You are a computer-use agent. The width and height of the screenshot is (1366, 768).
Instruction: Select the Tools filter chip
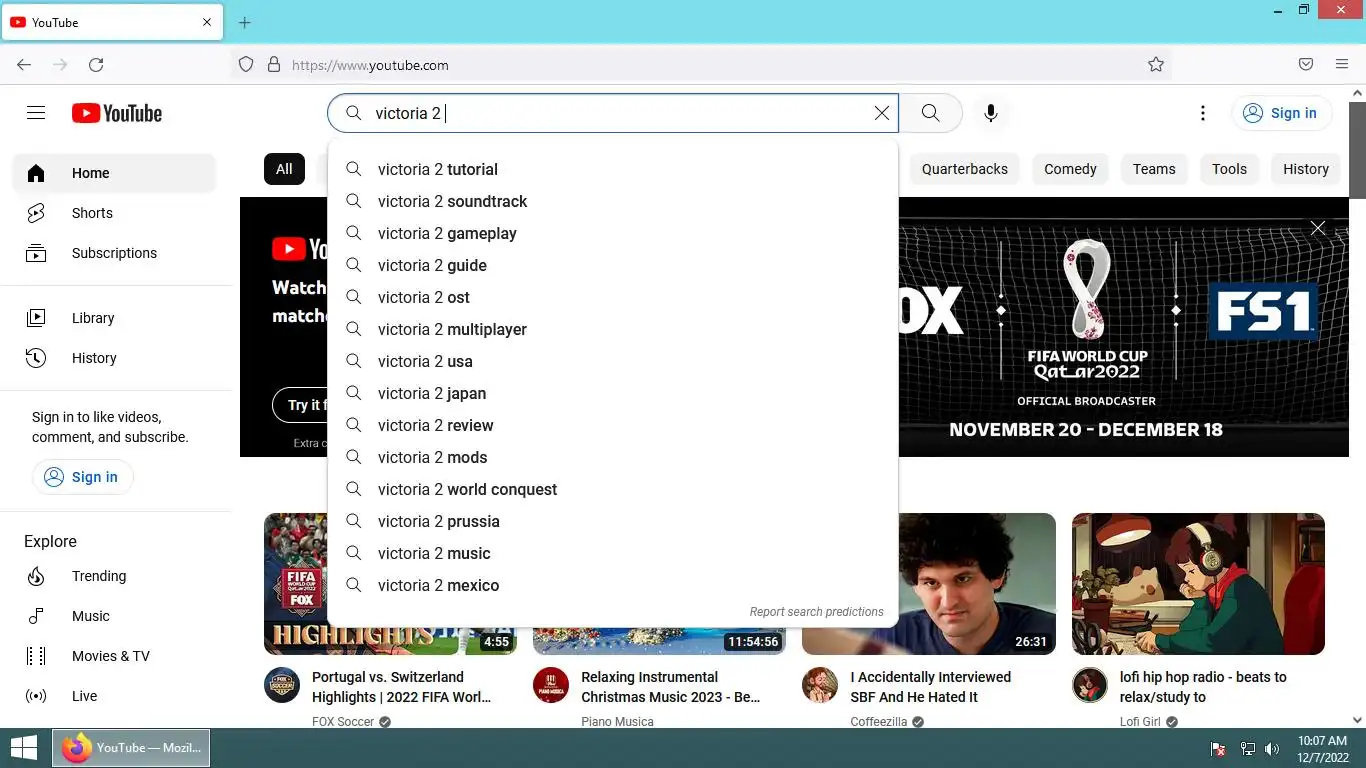(1229, 169)
